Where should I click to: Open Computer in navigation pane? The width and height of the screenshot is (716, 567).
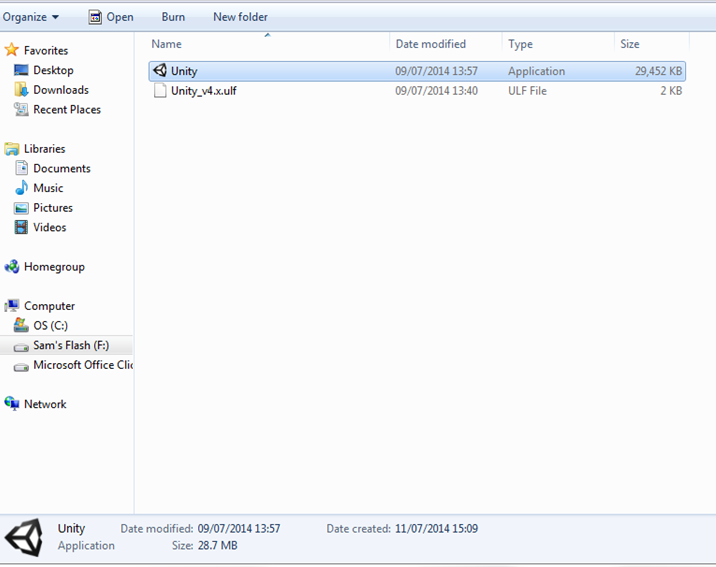pyautogui.click(x=49, y=306)
